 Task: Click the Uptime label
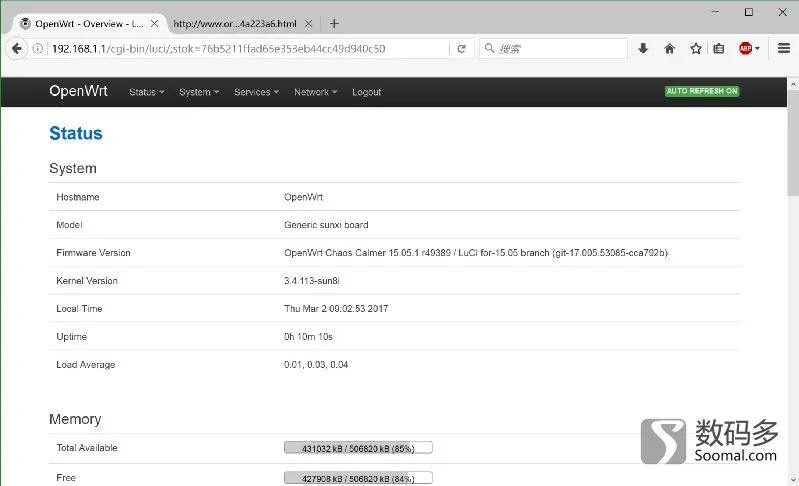pyautogui.click(x=71, y=337)
